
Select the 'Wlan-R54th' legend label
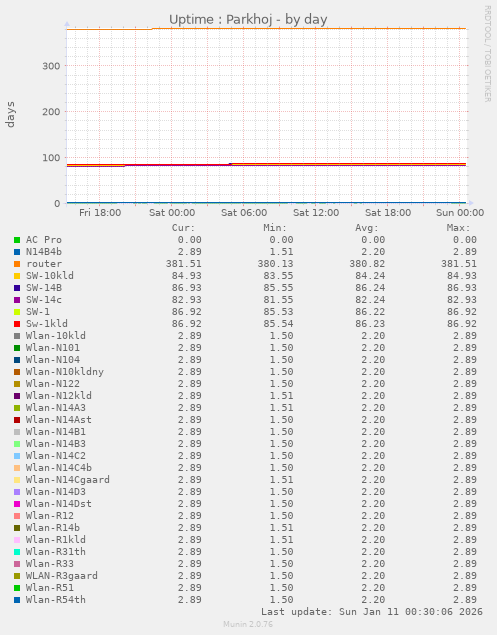(x=56, y=600)
